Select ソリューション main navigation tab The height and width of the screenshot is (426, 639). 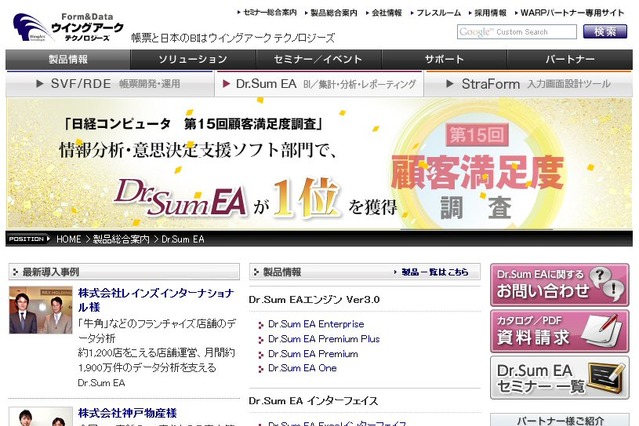[x=193, y=60]
